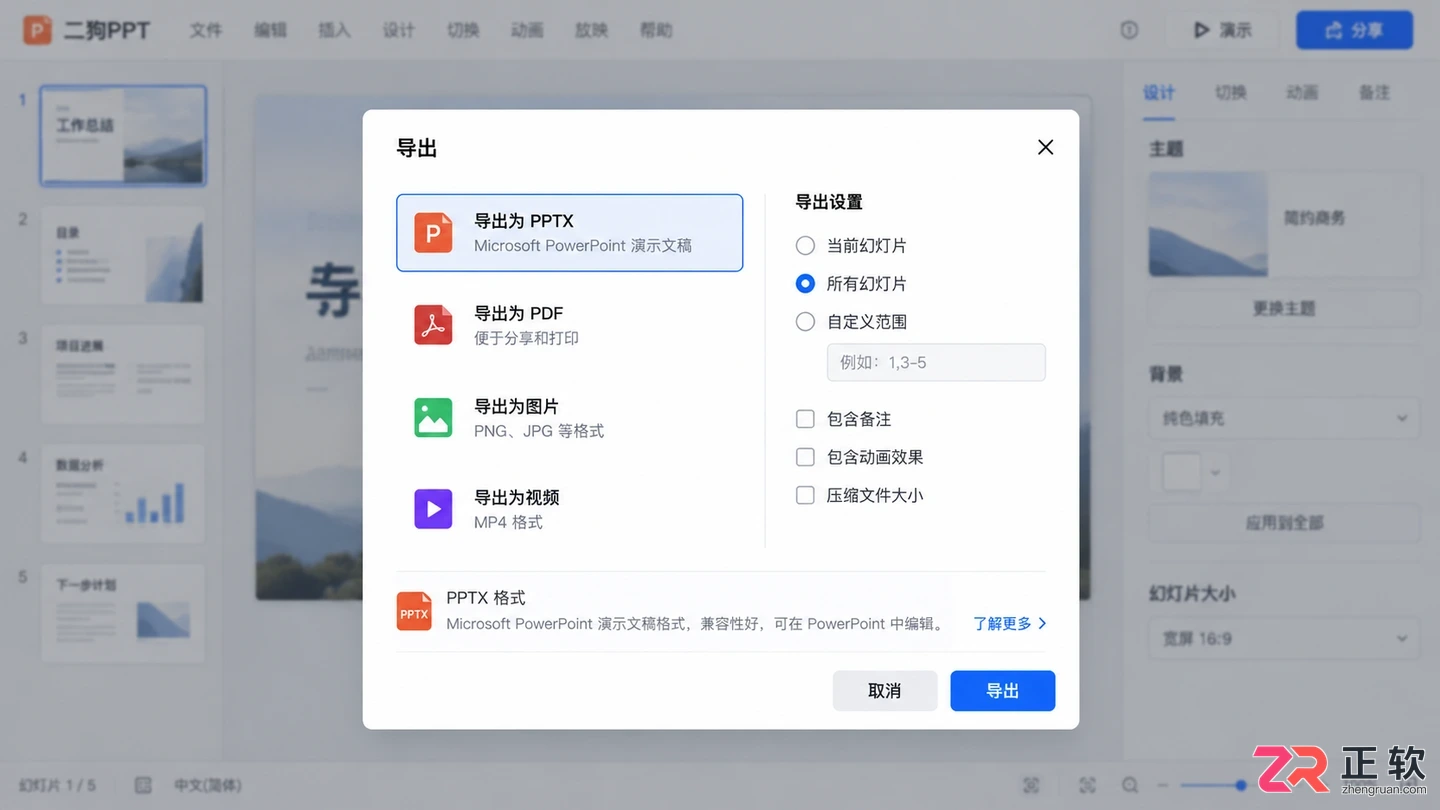This screenshot has height=810, width=1440.
Task: Choose the red 导出为 PDF icon
Action: point(434,325)
